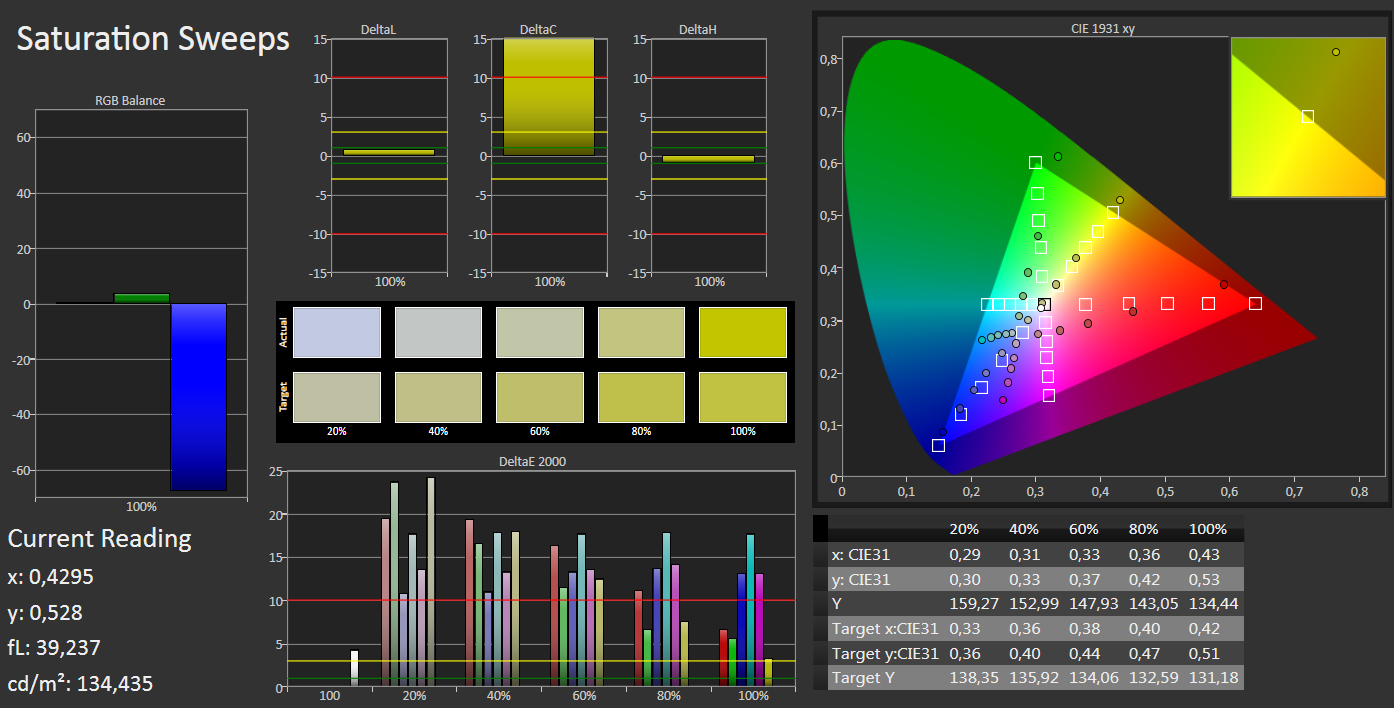Click the cyan bar in 100% DeltaE group

(750, 611)
